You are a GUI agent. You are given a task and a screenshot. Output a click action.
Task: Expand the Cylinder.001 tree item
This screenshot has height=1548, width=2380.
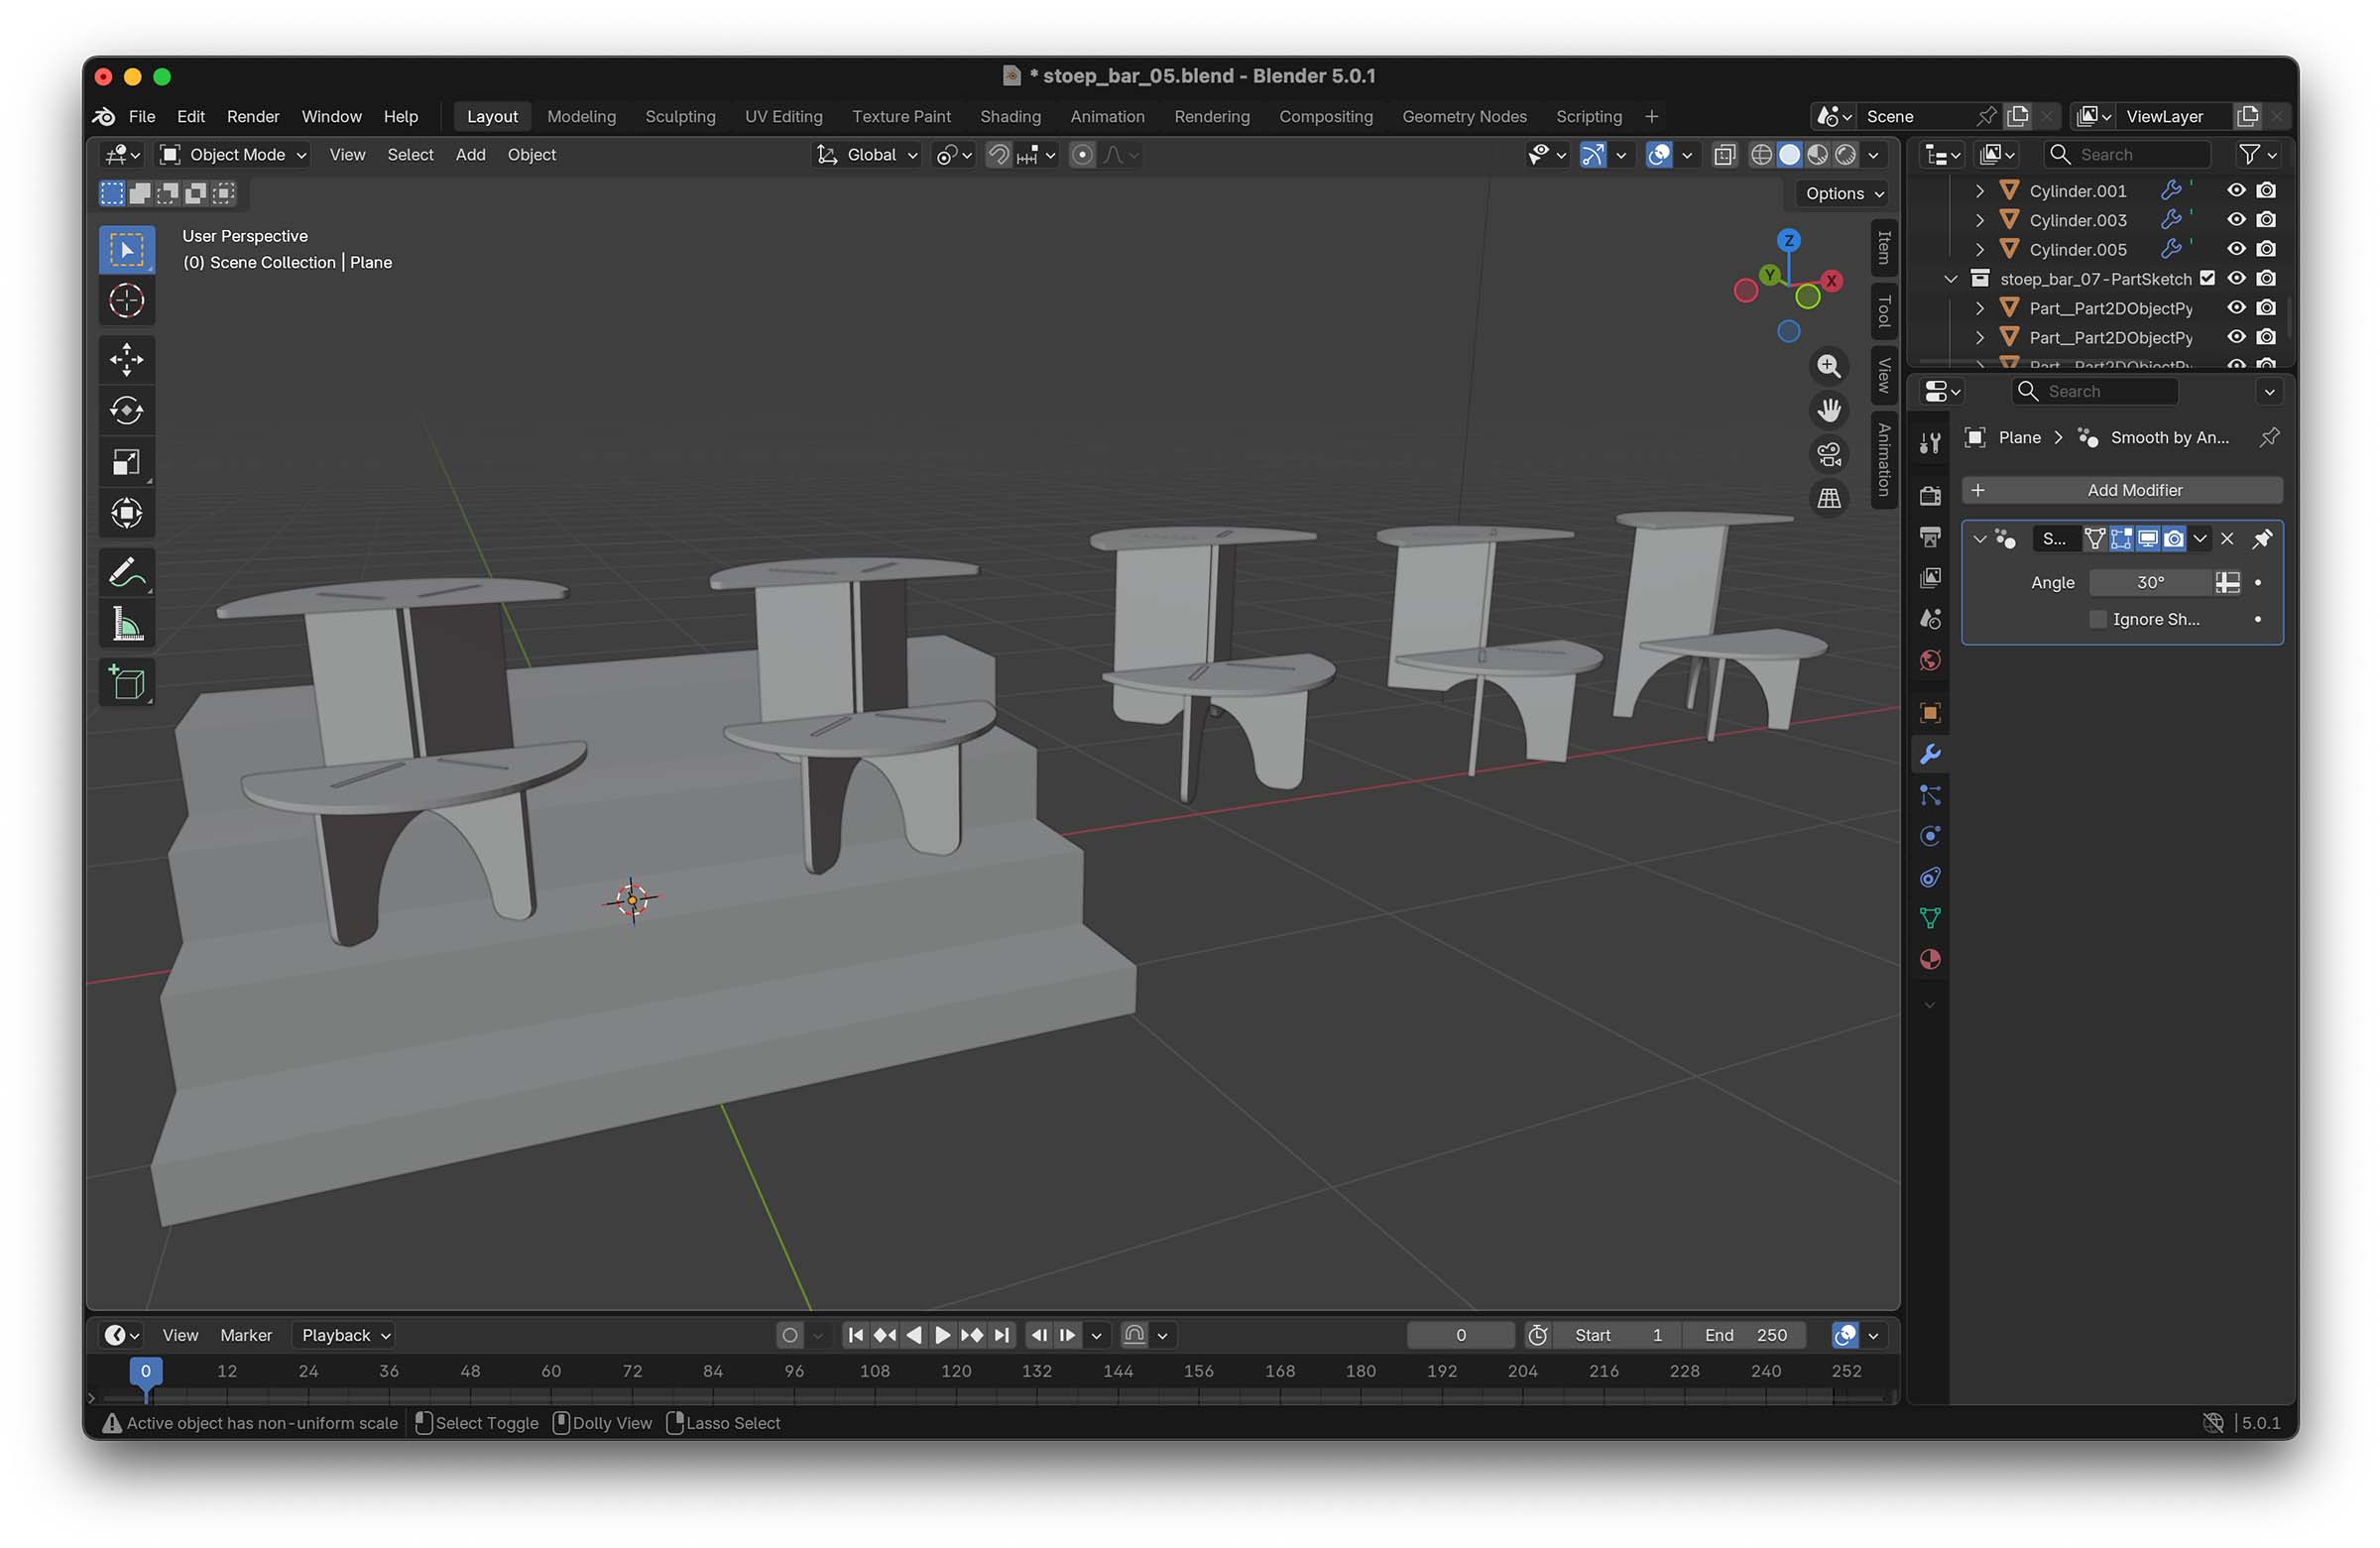1980,191
